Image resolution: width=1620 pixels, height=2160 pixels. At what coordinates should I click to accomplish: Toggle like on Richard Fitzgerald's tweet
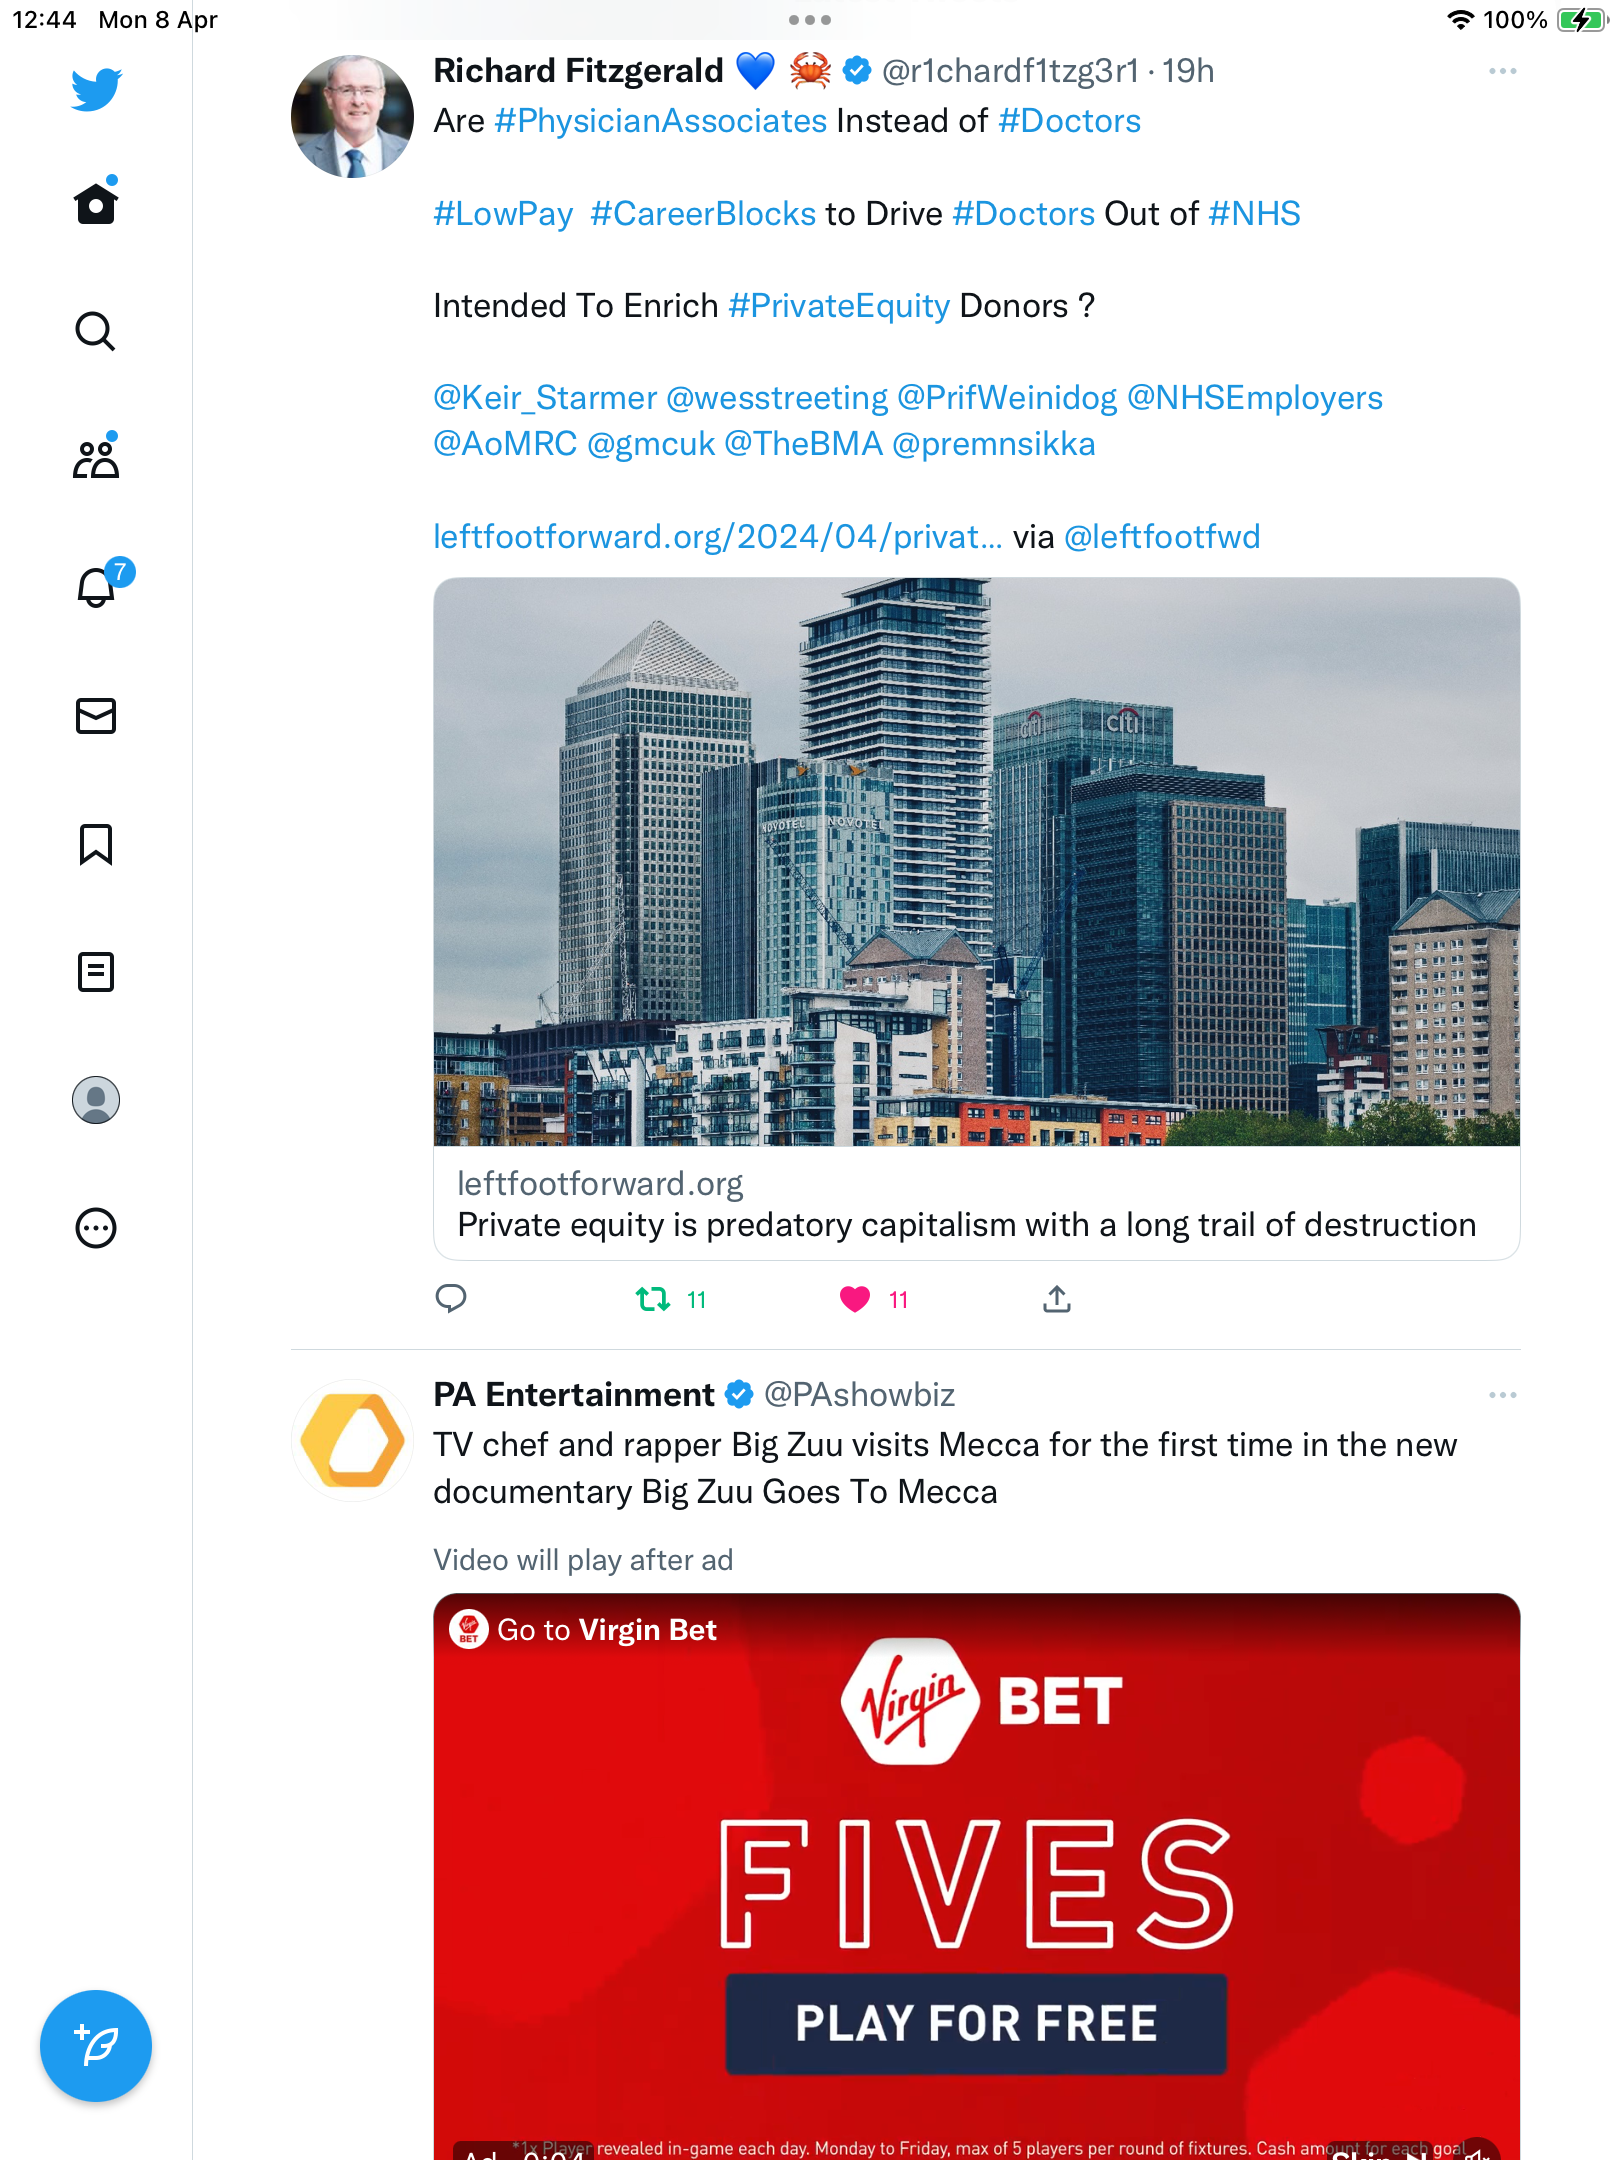point(855,1299)
